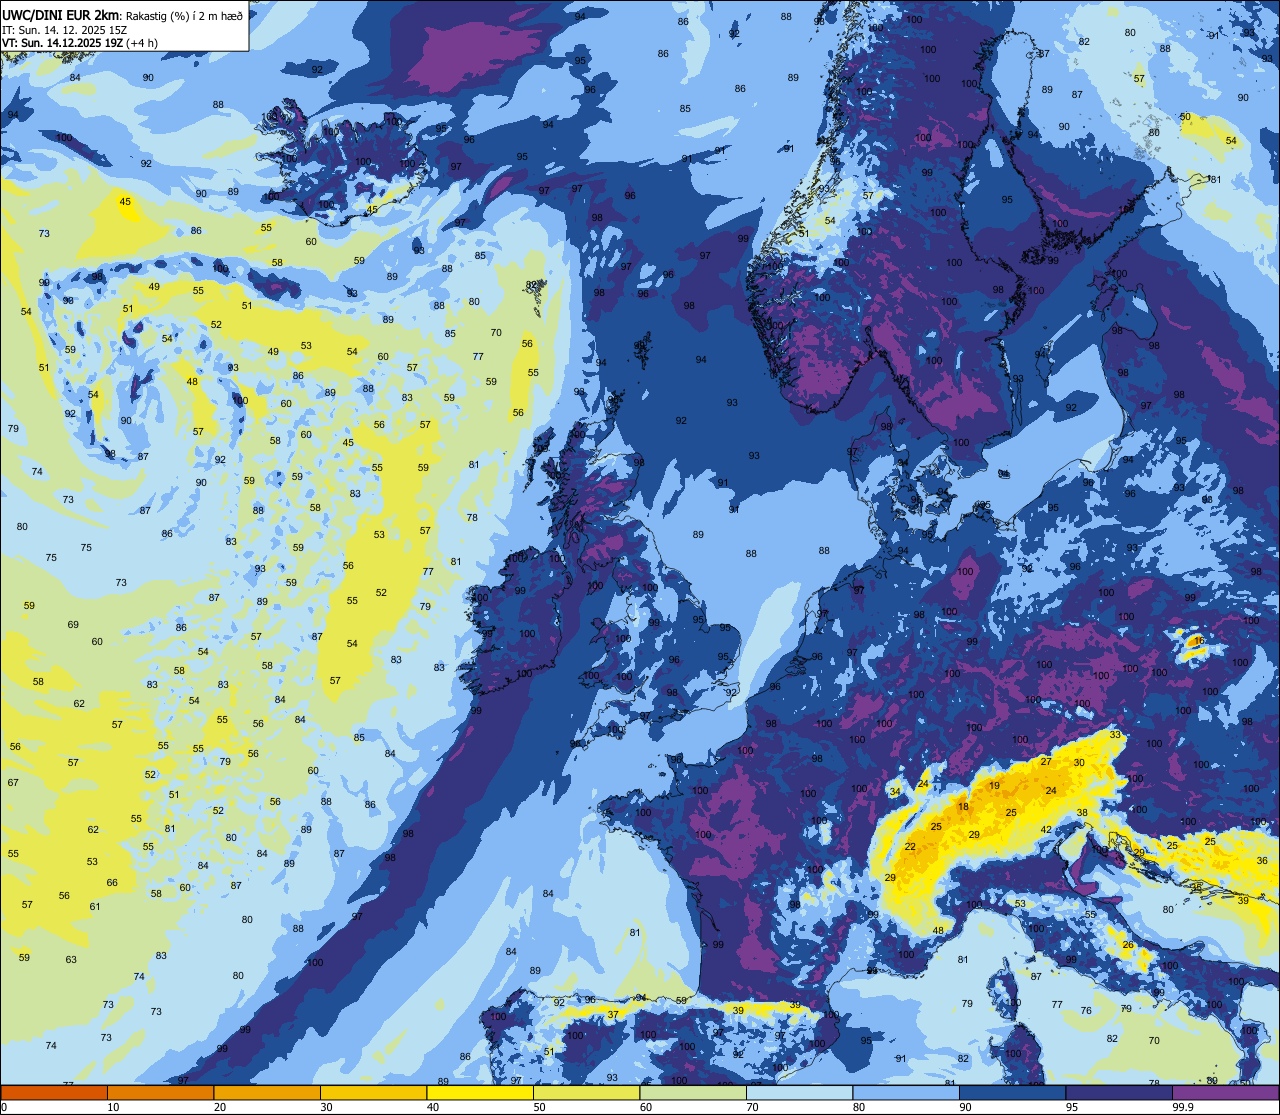
Task: Click the humidity value "42" on the map
Action: (x=1046, y=830)
